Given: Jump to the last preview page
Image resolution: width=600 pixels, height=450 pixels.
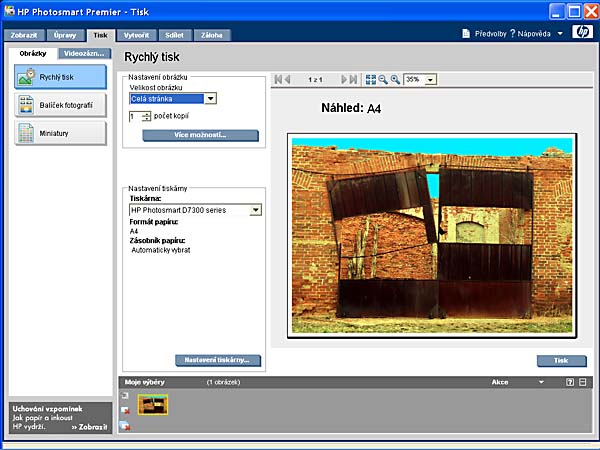Looking at the screenshot, I should pos(354,79).
